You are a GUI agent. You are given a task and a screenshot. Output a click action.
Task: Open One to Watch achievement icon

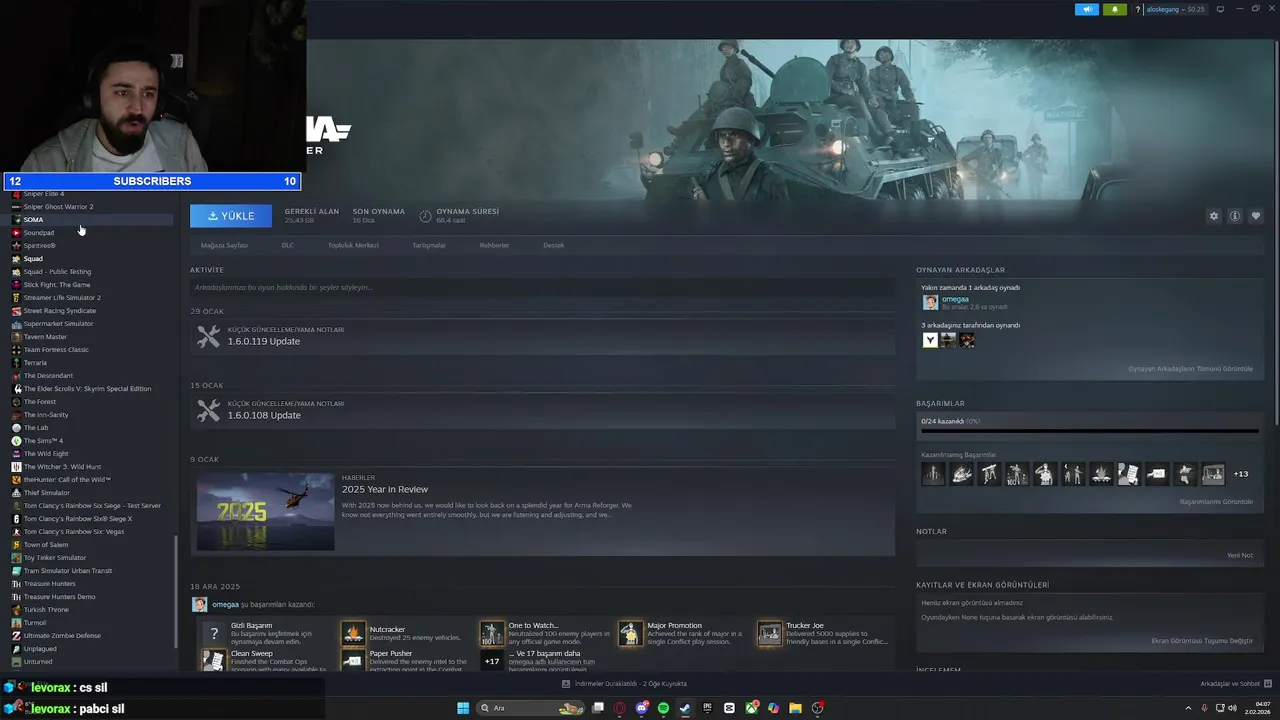[x=491, y=634]
